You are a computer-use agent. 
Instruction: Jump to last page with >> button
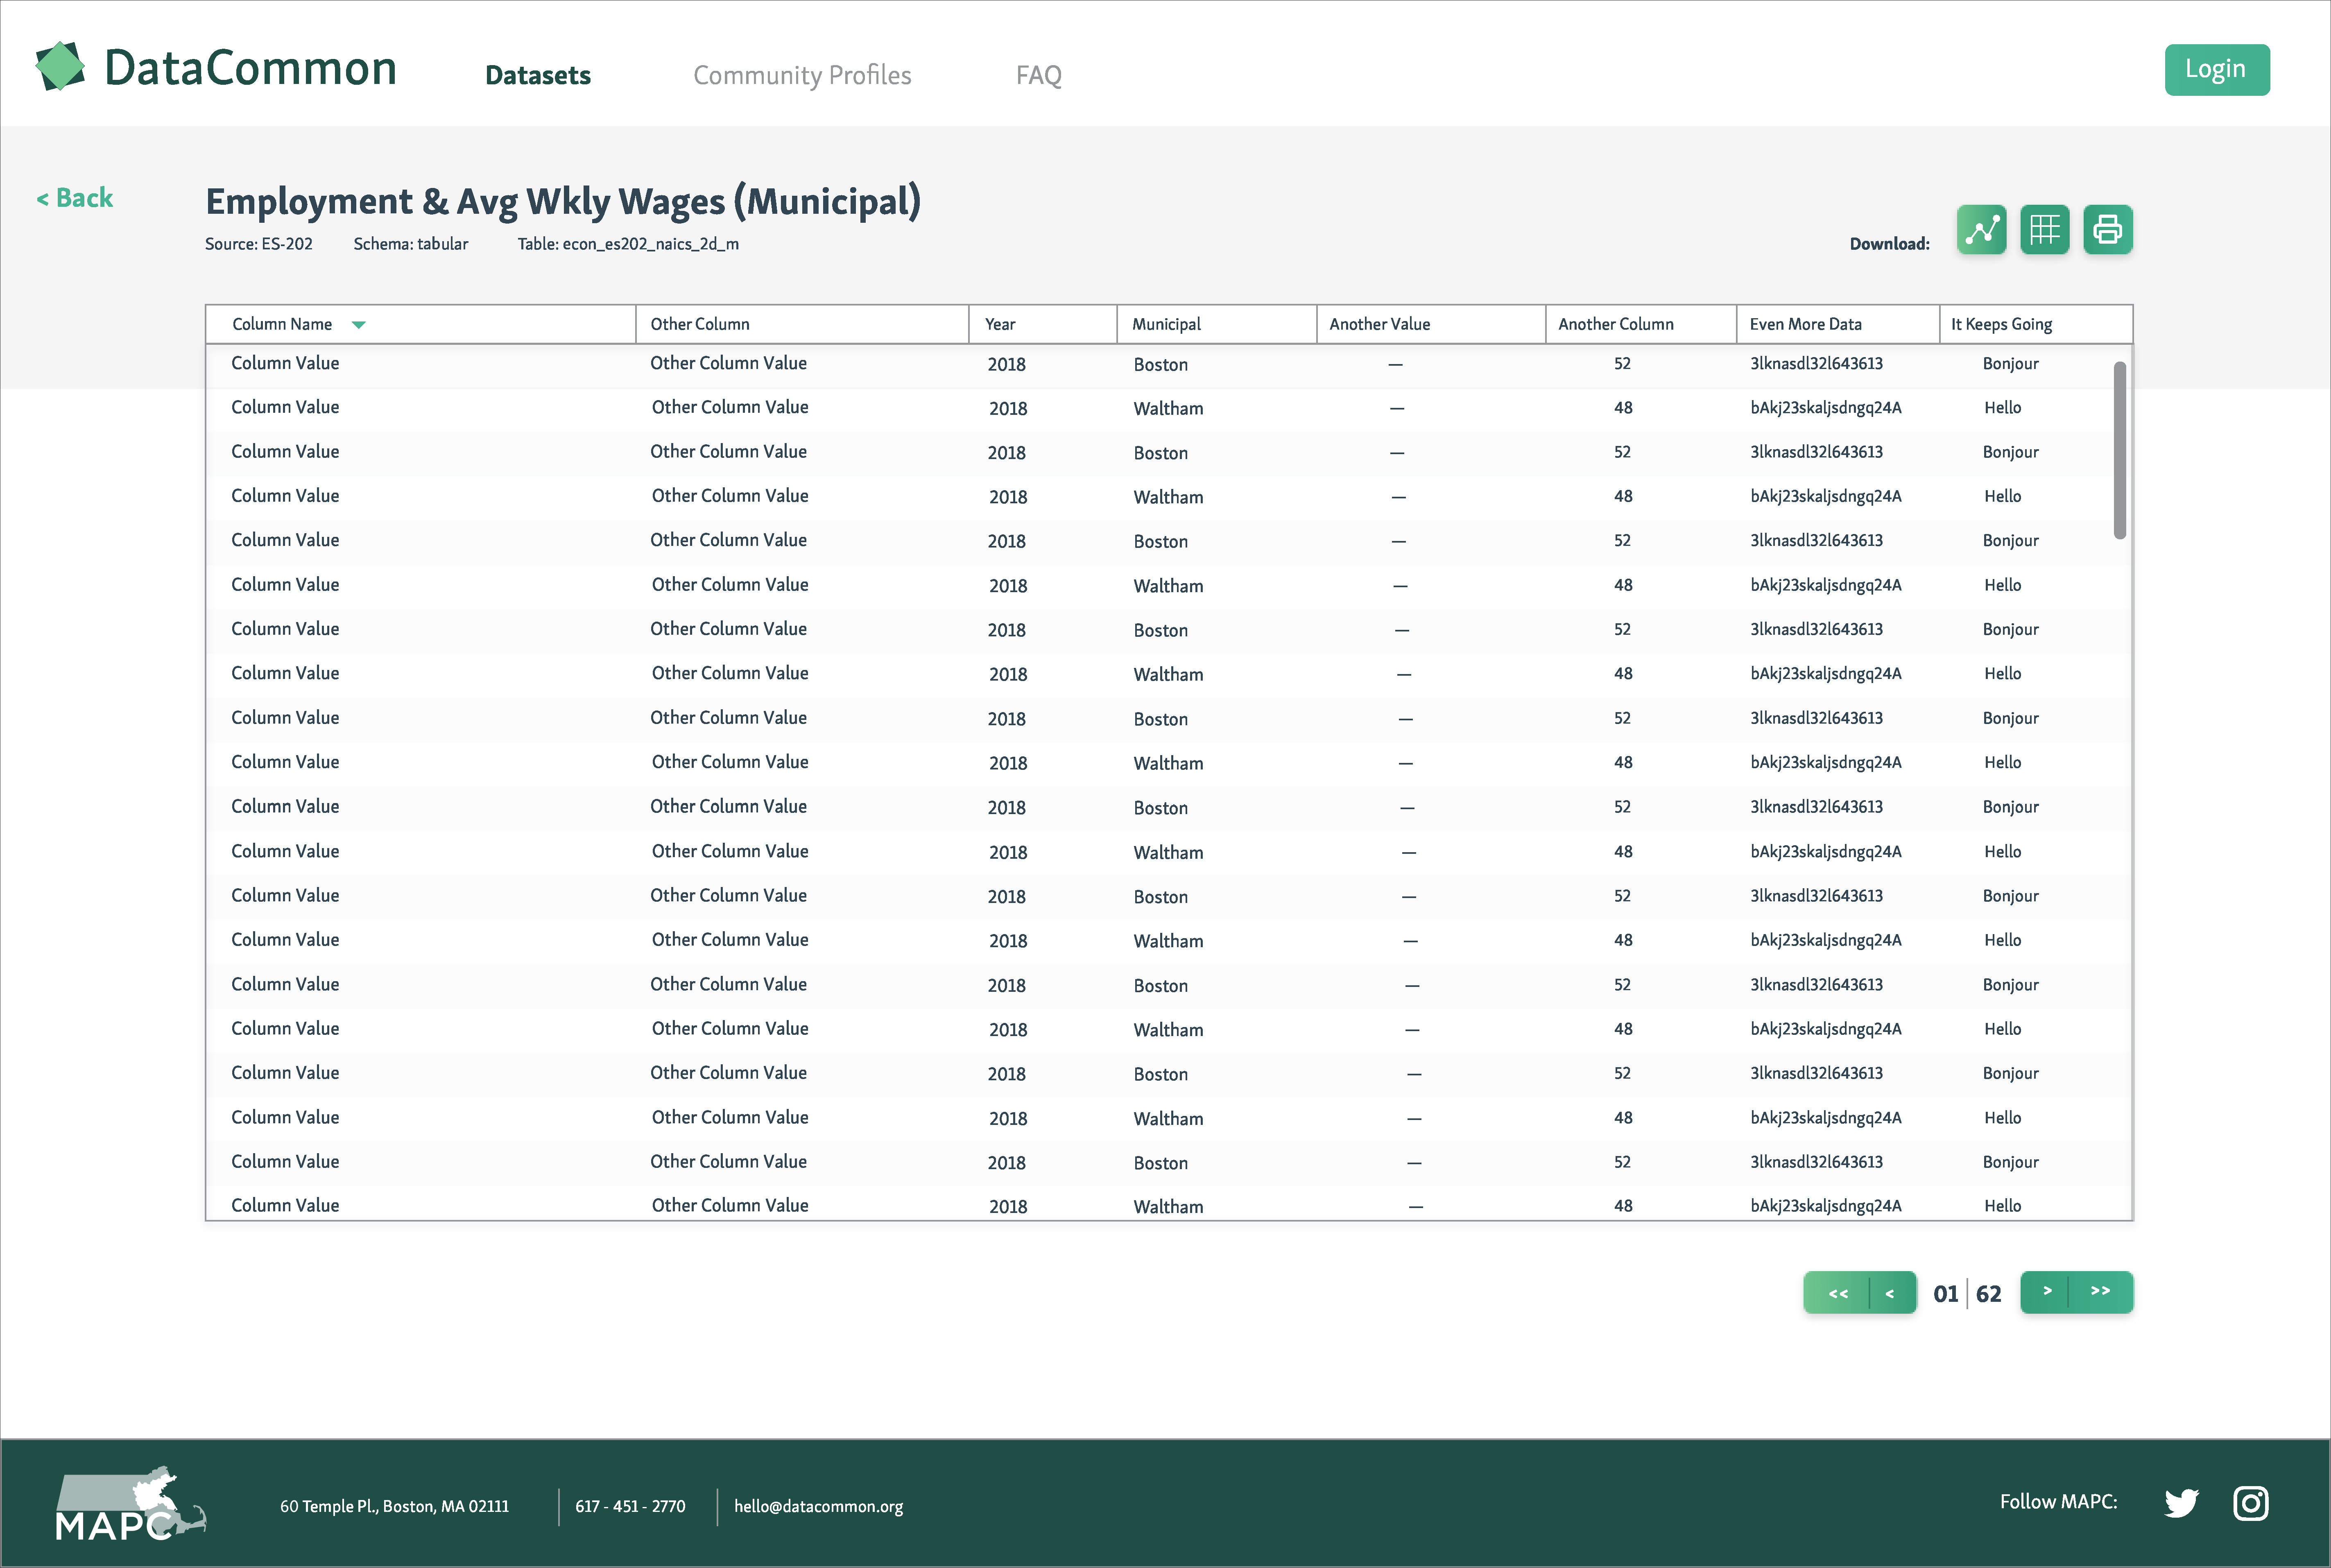[x=2101, y=1292]
